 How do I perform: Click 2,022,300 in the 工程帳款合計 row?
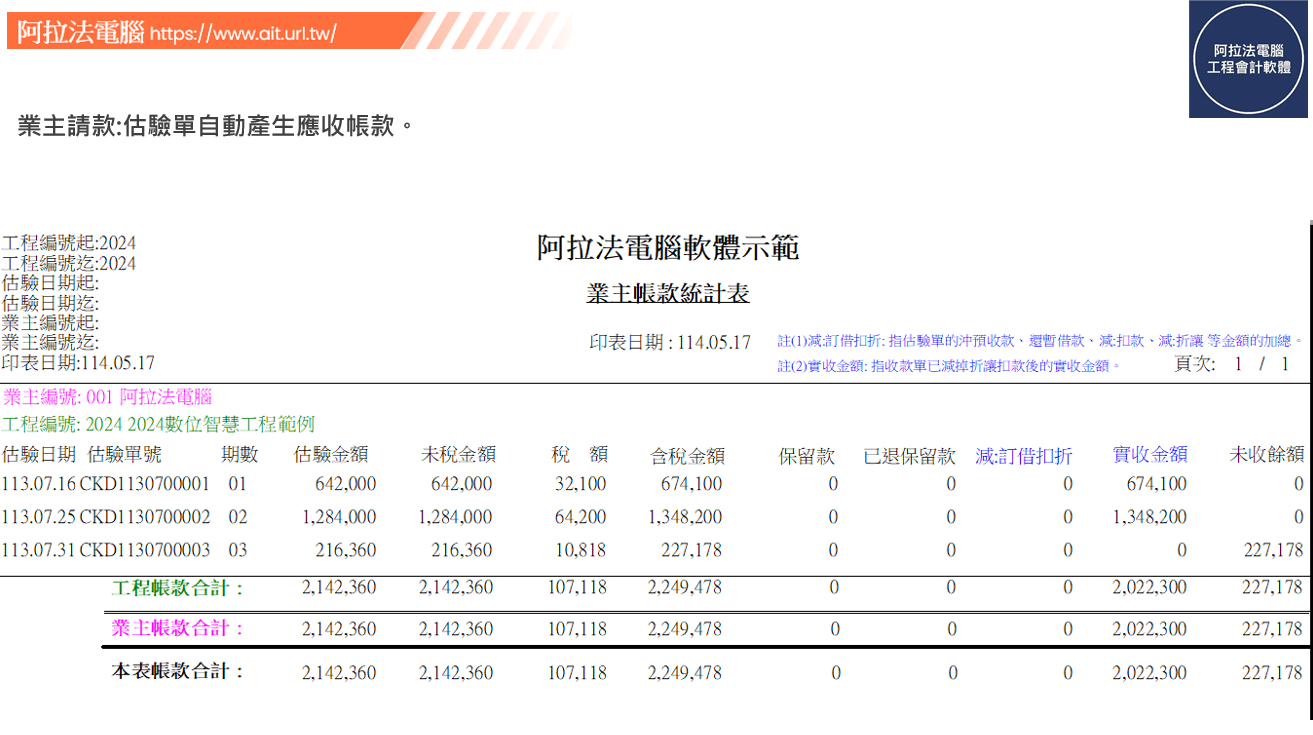pos(1150,587)
